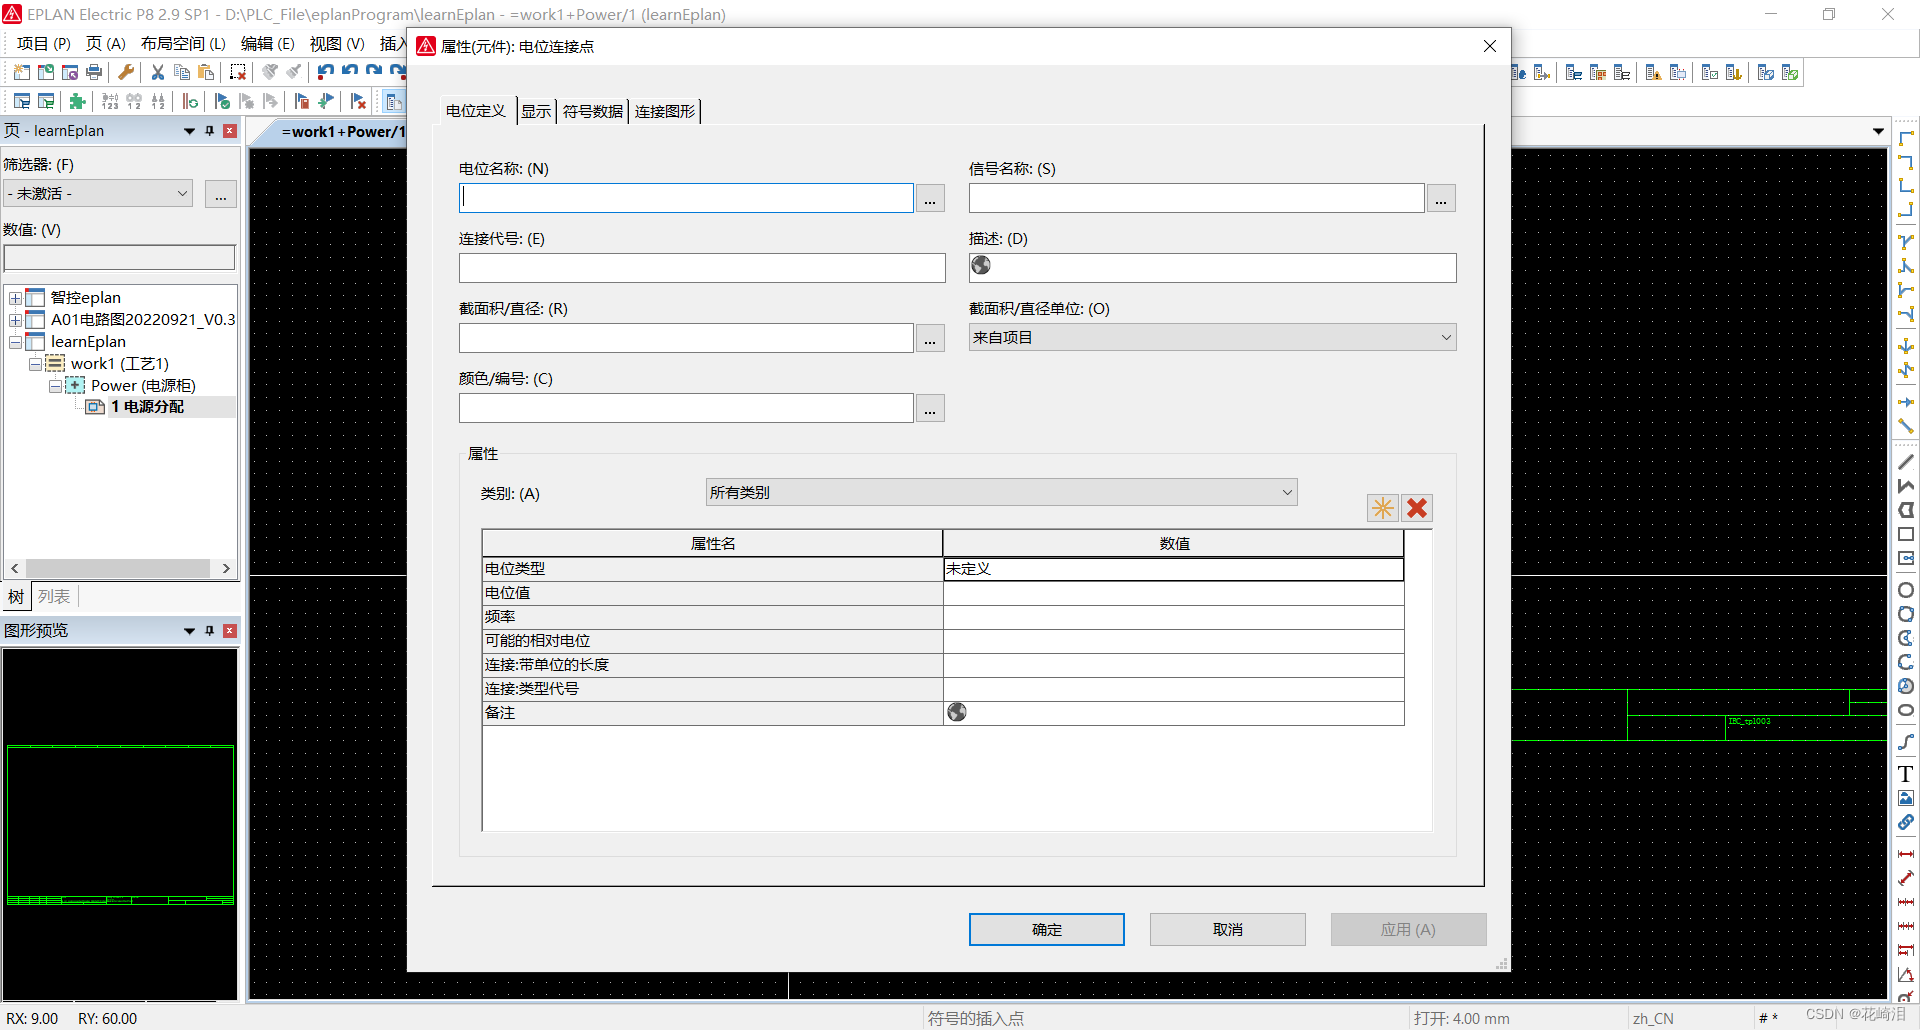1920x1030 pixels.
Task: Click the new page icon with star
Action: point(22,72)
